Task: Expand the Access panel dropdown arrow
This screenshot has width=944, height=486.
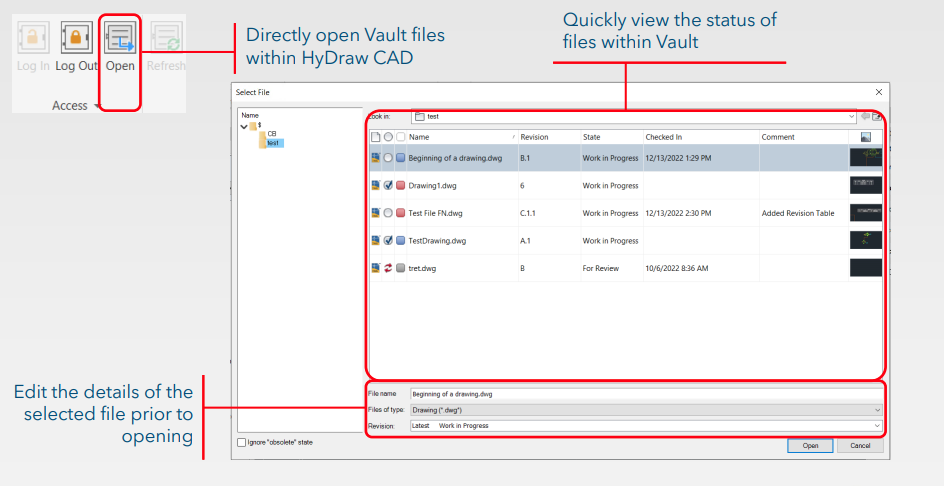Action: click(96, 107)
